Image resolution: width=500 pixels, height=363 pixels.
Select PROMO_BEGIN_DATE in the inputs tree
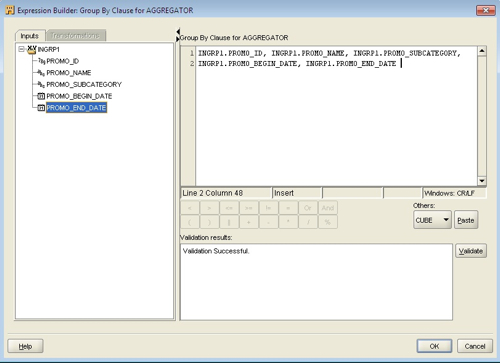79,96
